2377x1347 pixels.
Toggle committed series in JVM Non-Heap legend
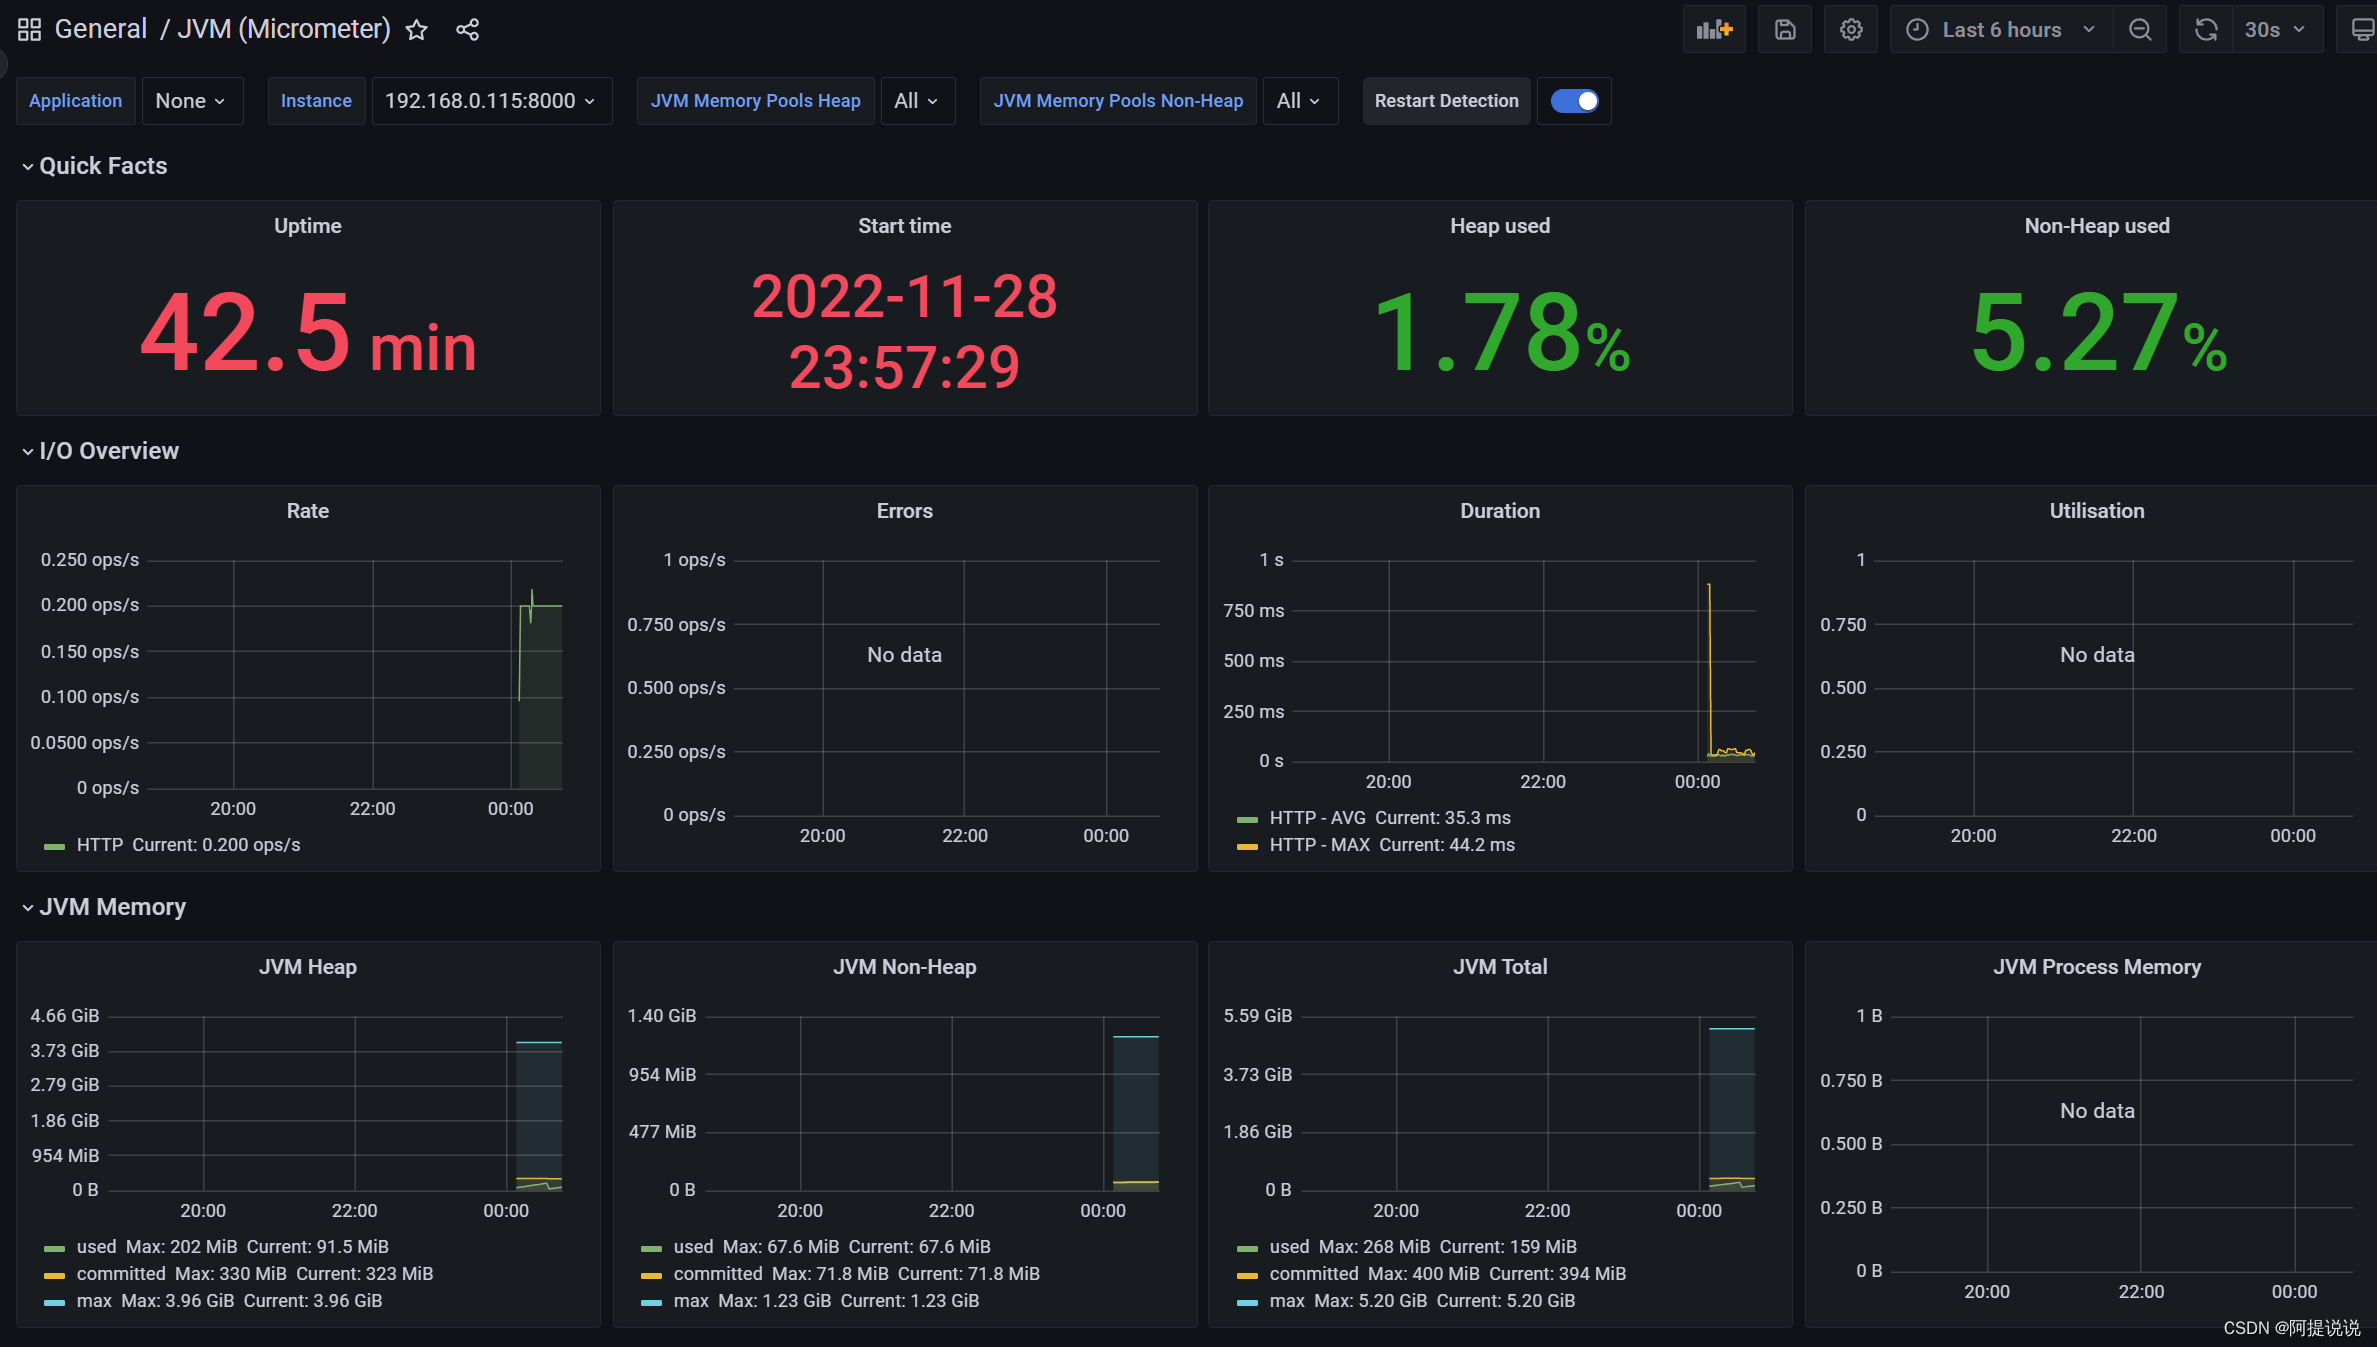[718, 1274]
